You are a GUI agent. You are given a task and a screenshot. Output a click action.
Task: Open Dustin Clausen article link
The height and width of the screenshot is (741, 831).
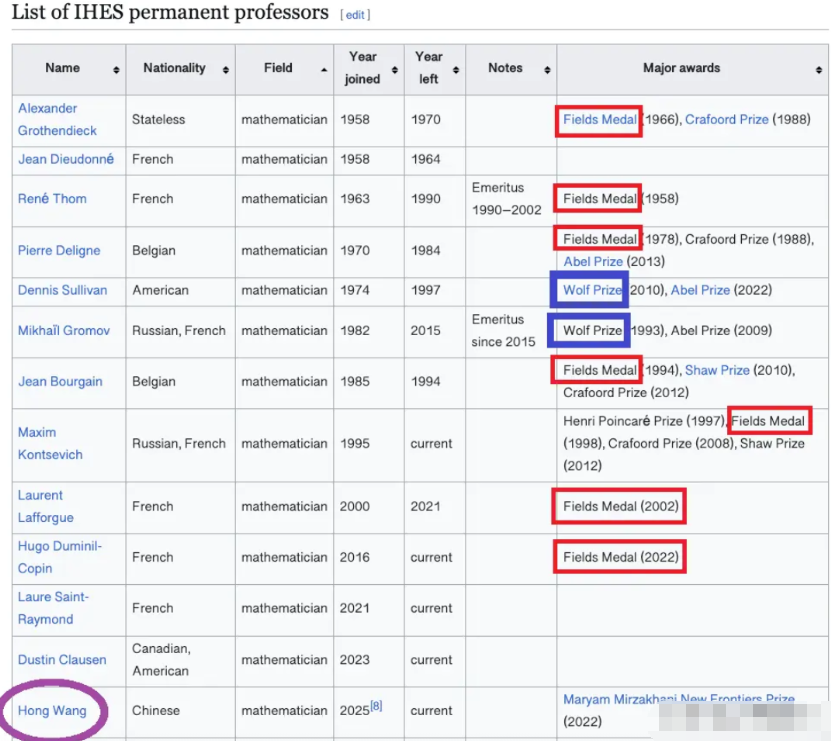pyautogui.click(x=62, y=659)
